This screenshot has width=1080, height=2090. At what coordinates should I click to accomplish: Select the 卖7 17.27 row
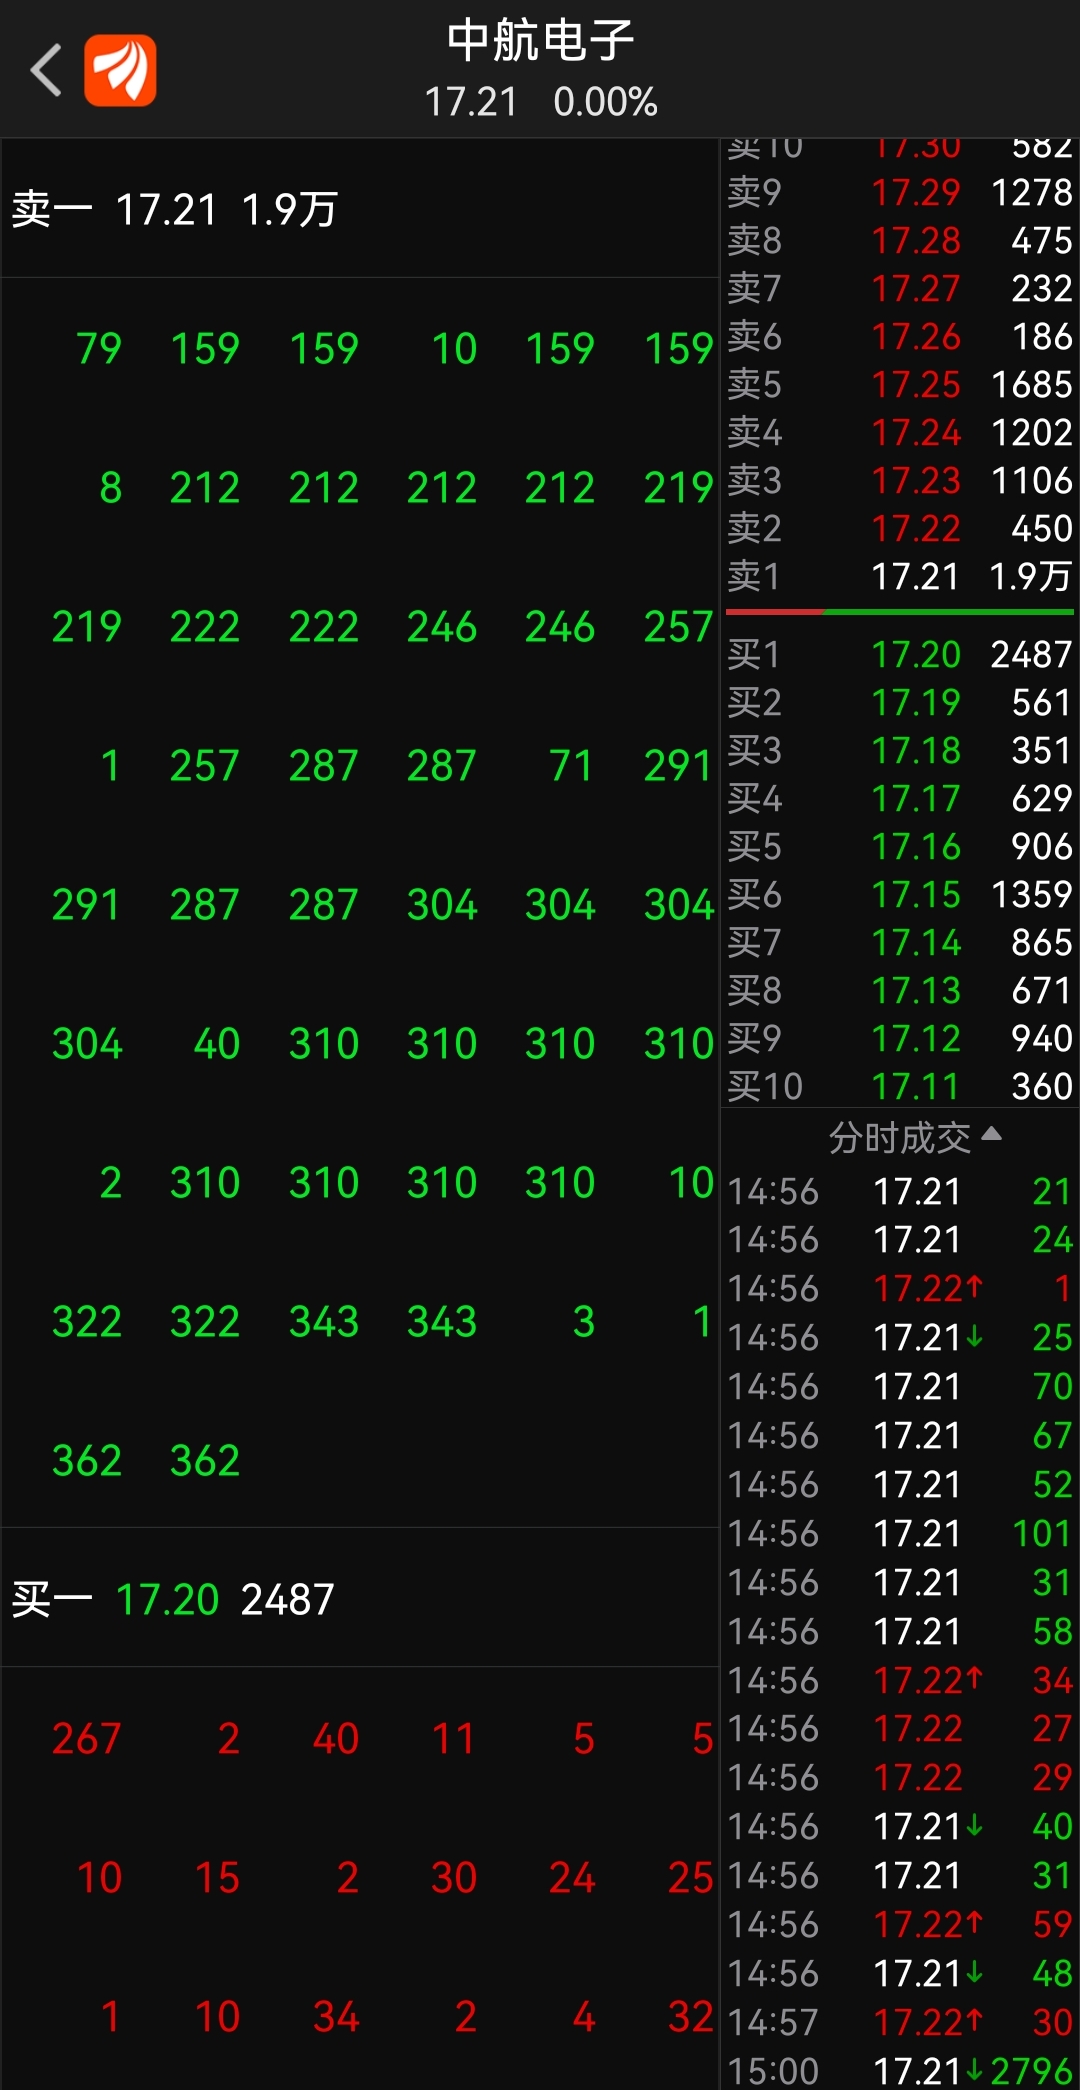click(x=900, y=288)
